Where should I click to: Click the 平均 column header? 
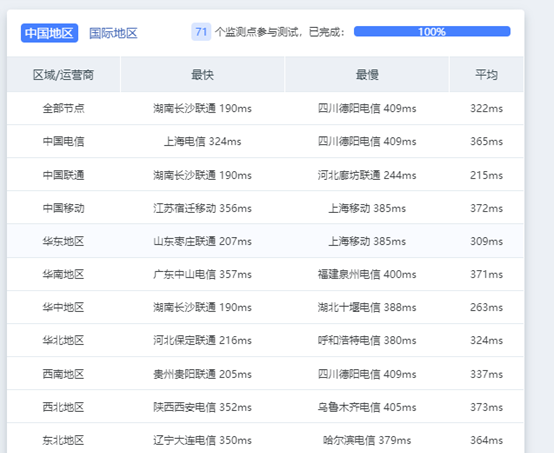487,75
